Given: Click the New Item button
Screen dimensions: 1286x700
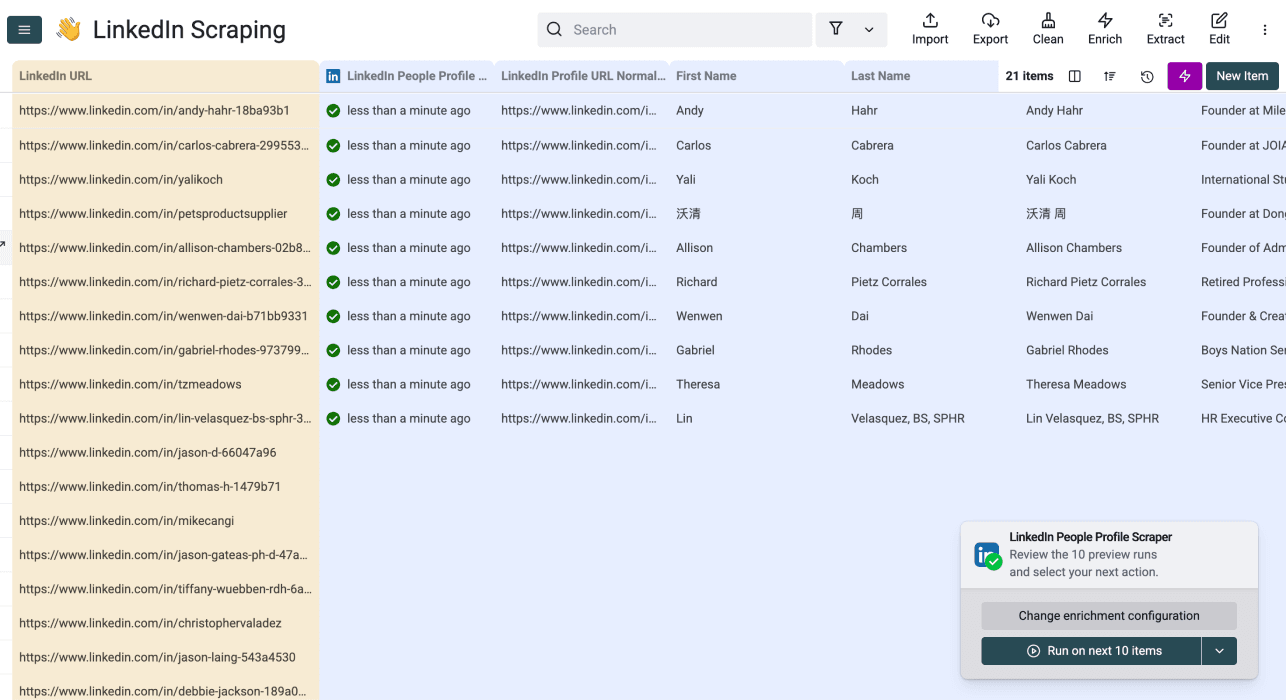Looking at the screenshot, I should pos(1242,76).
